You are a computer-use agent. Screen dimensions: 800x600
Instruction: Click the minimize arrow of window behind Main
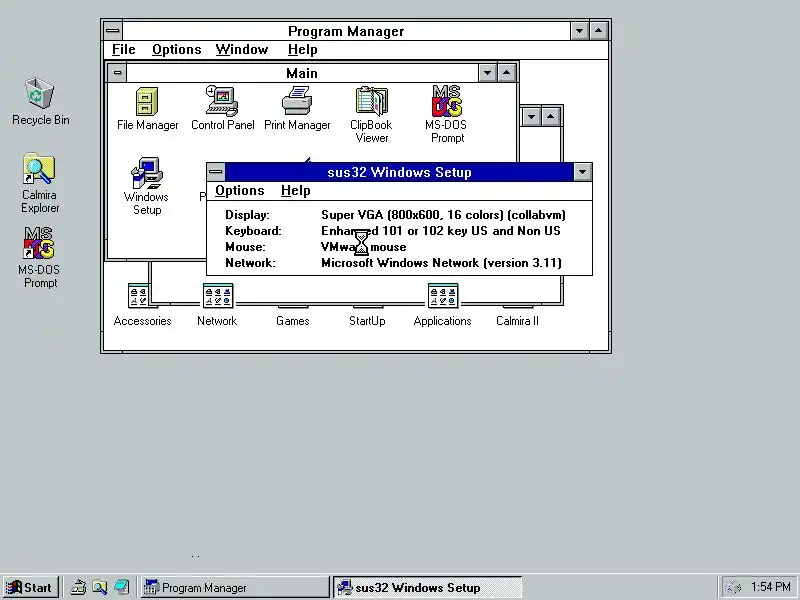[x=532, y=117]
